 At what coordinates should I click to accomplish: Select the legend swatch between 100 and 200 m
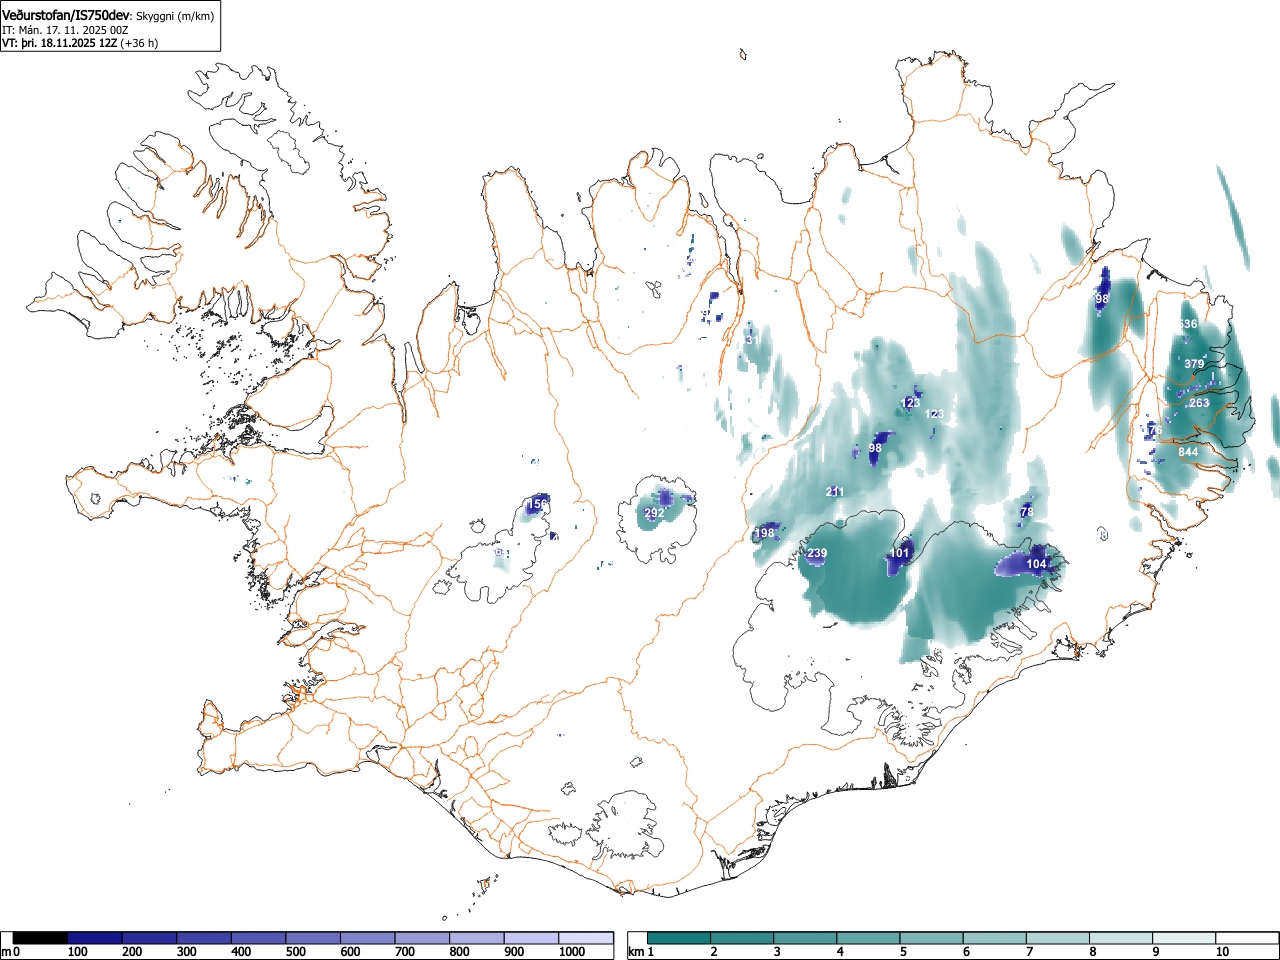(95, 938)
